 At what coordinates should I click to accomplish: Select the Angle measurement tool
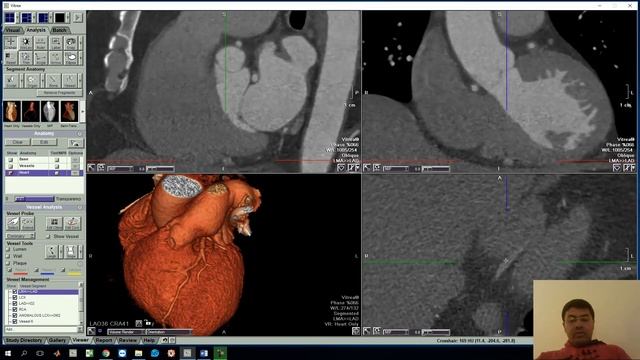click(40, 58)
